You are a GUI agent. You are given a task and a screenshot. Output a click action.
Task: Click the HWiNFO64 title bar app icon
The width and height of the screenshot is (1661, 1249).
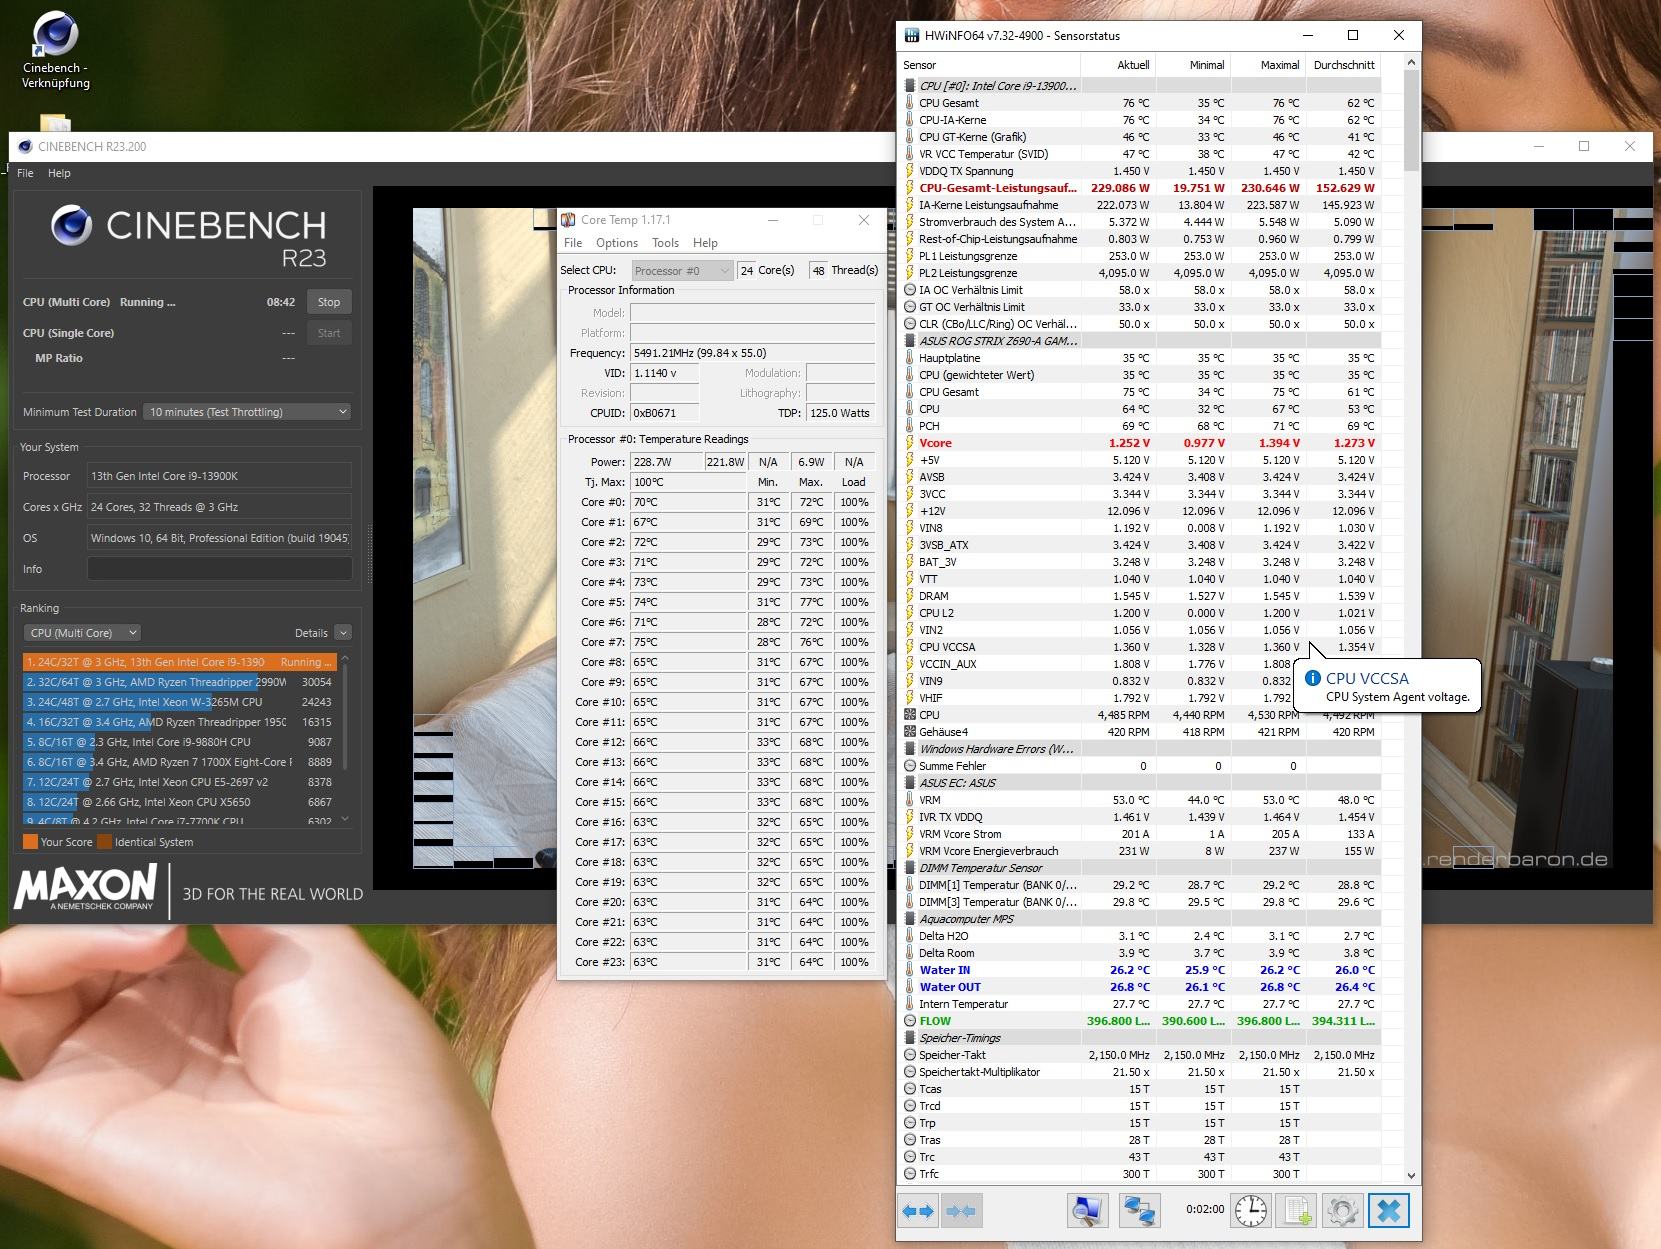tap(912, 36)
